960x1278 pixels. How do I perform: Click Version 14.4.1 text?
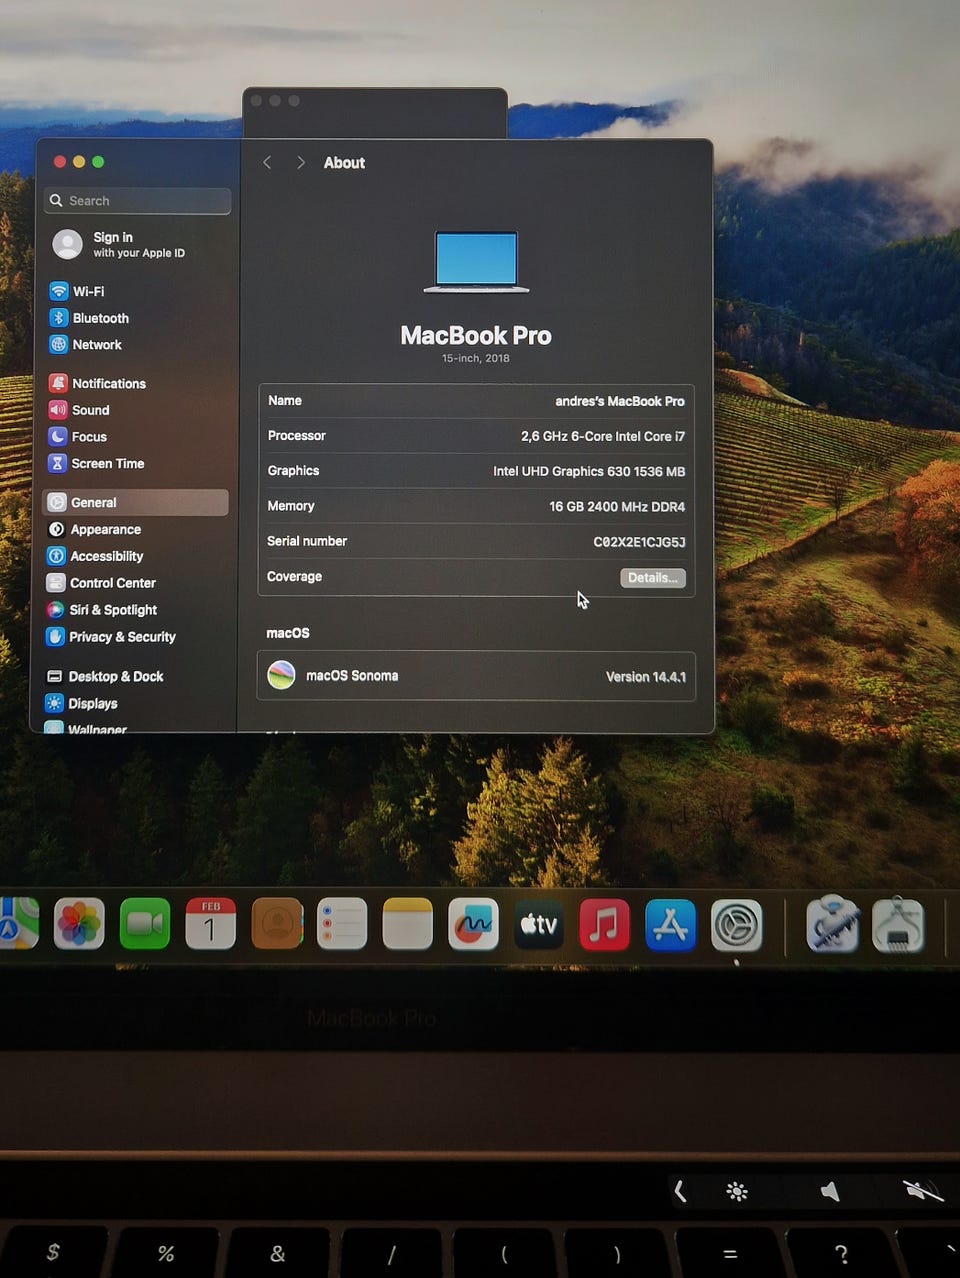[x=646, y=677]
